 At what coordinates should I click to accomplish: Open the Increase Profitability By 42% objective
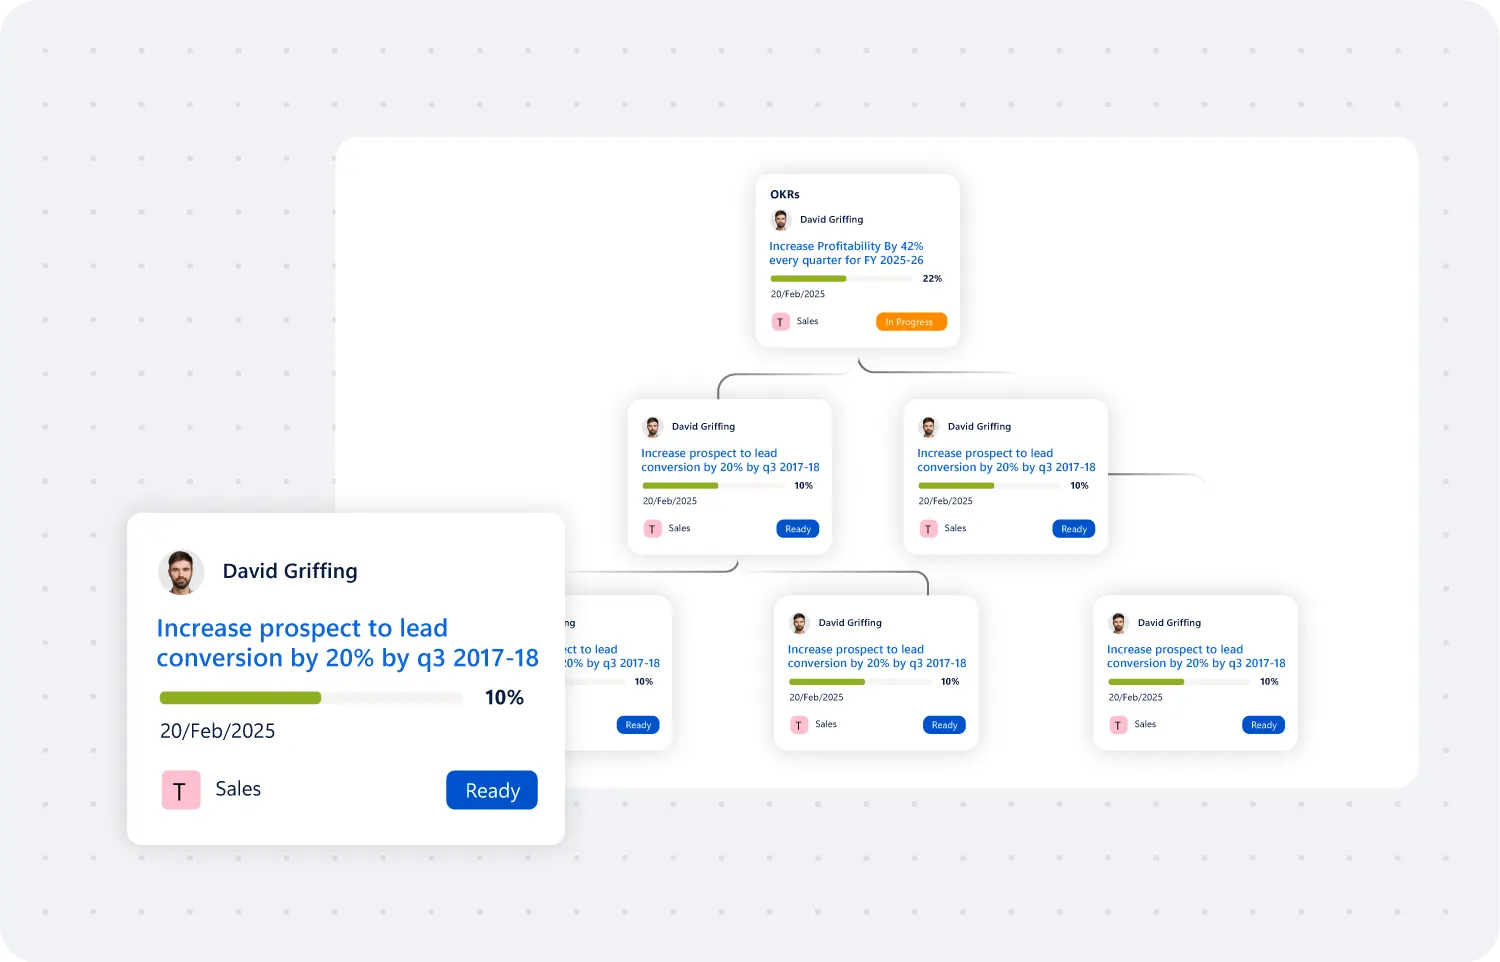point(846,253)
